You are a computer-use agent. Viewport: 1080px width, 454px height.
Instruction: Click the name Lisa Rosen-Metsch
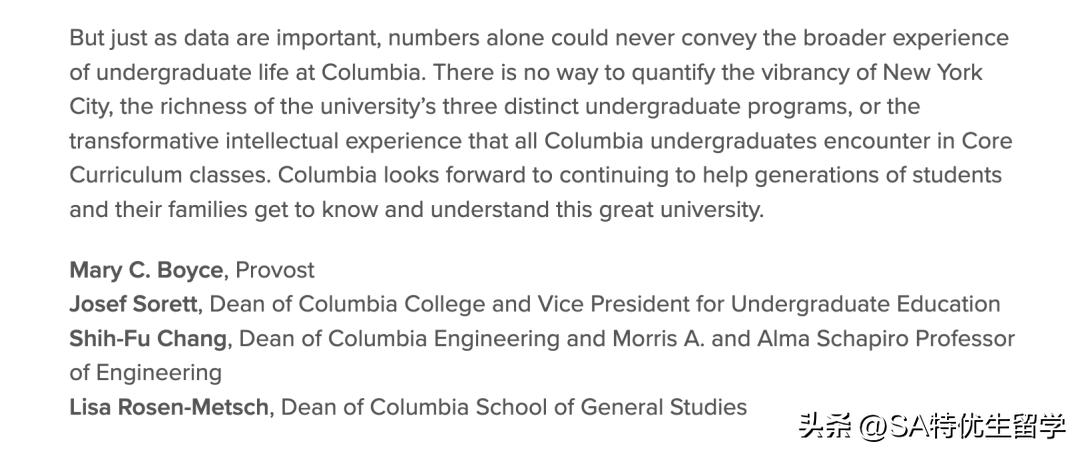click(x=169, y=407)
